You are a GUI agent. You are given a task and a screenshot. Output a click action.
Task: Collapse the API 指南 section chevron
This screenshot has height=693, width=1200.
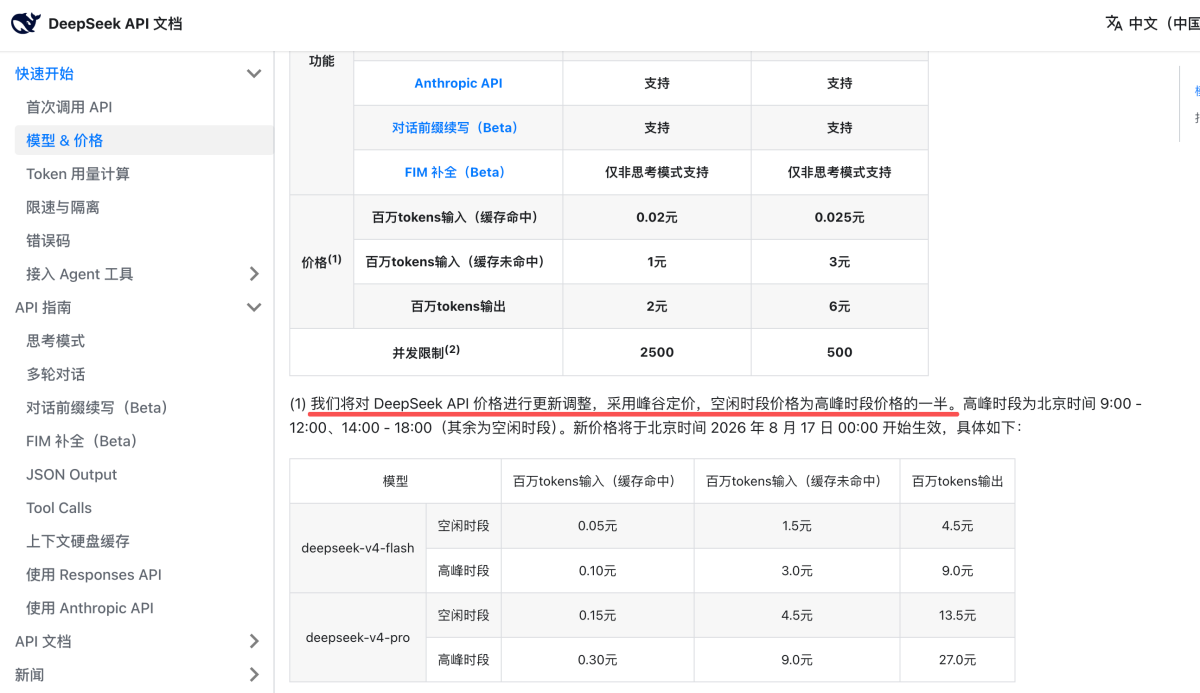254,308
